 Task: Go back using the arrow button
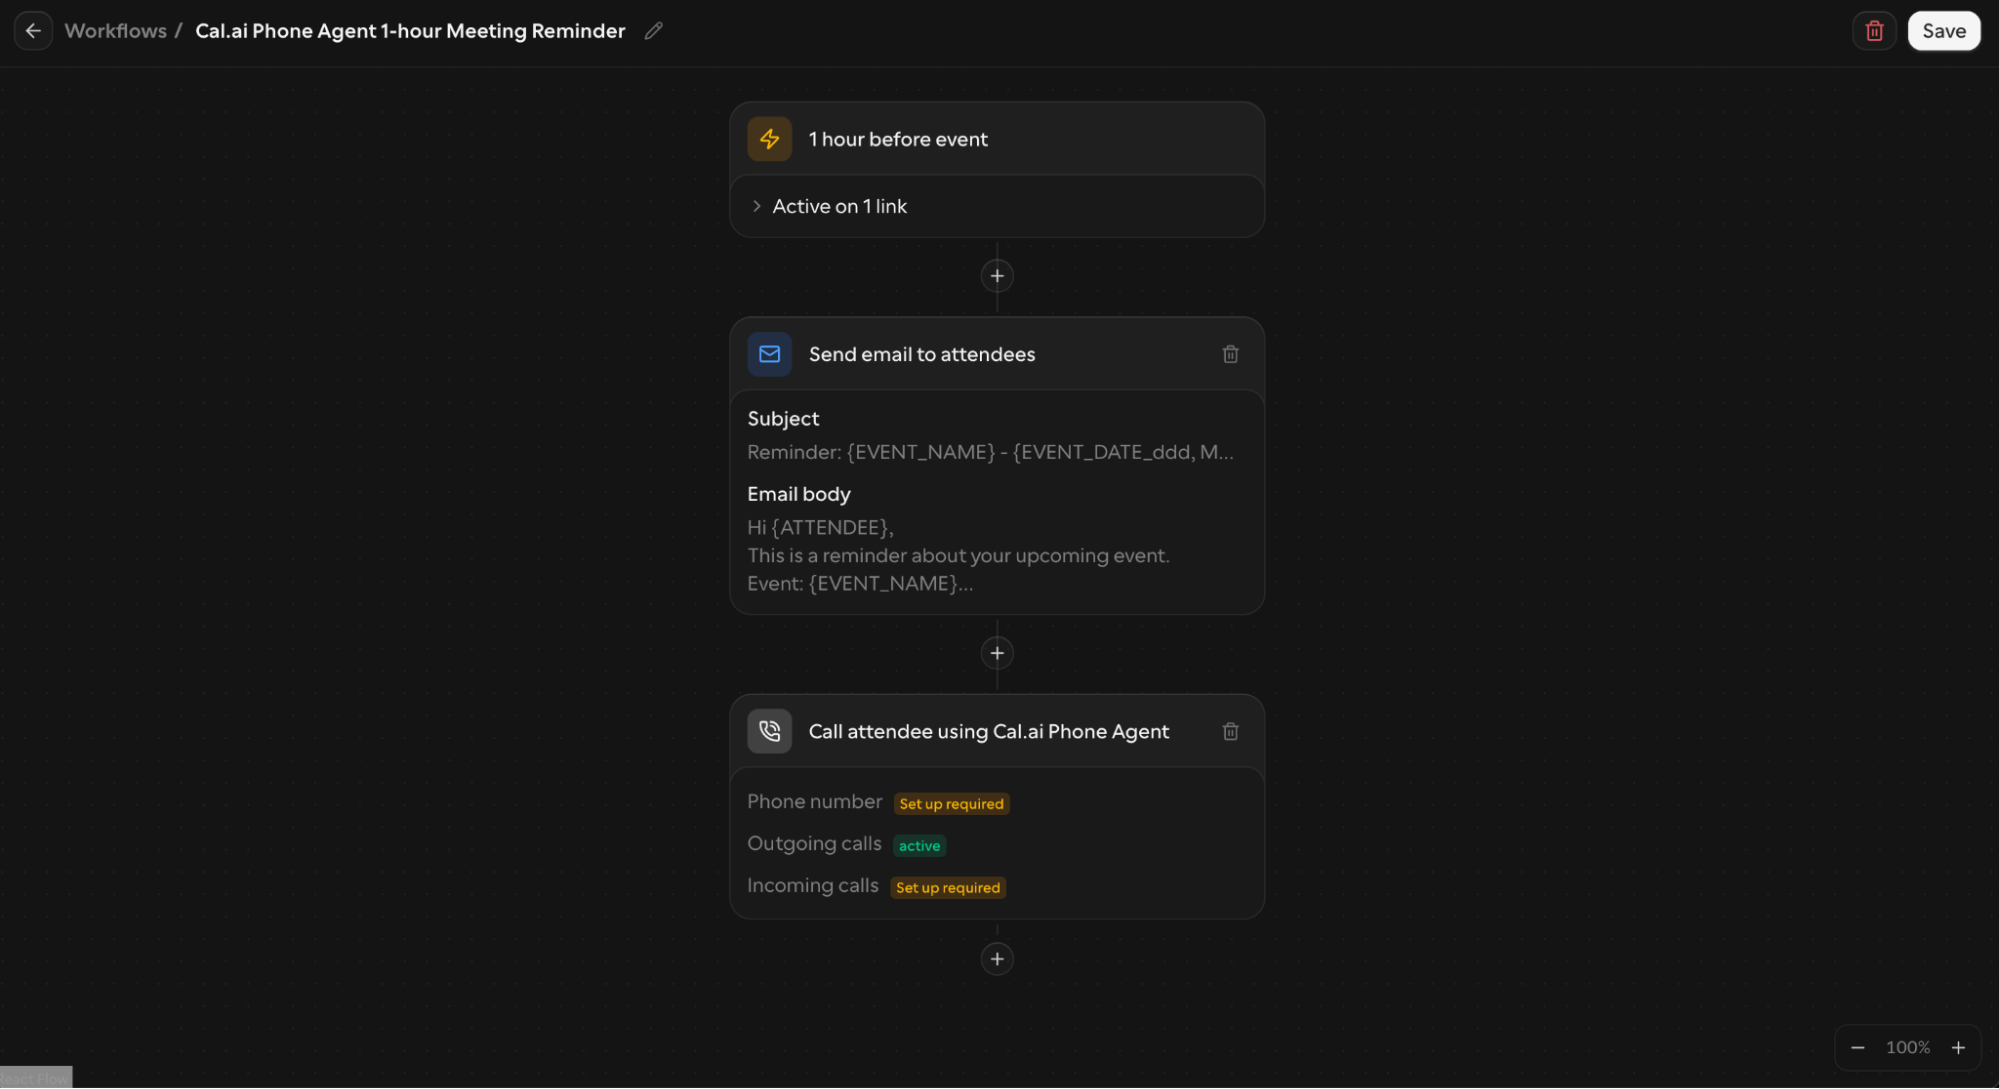(33, 31)
